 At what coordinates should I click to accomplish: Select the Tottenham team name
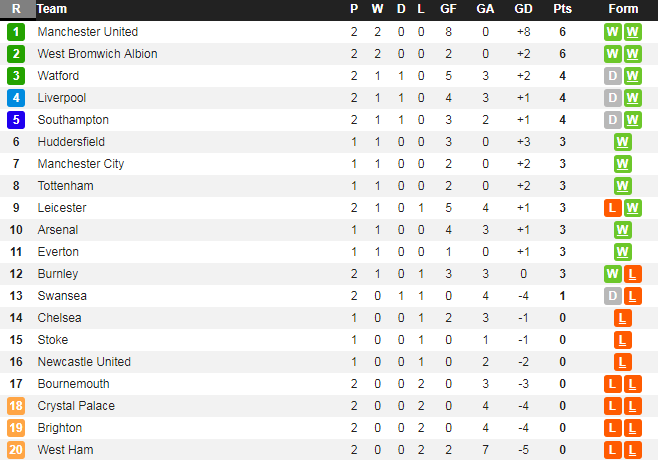(65, 186)
